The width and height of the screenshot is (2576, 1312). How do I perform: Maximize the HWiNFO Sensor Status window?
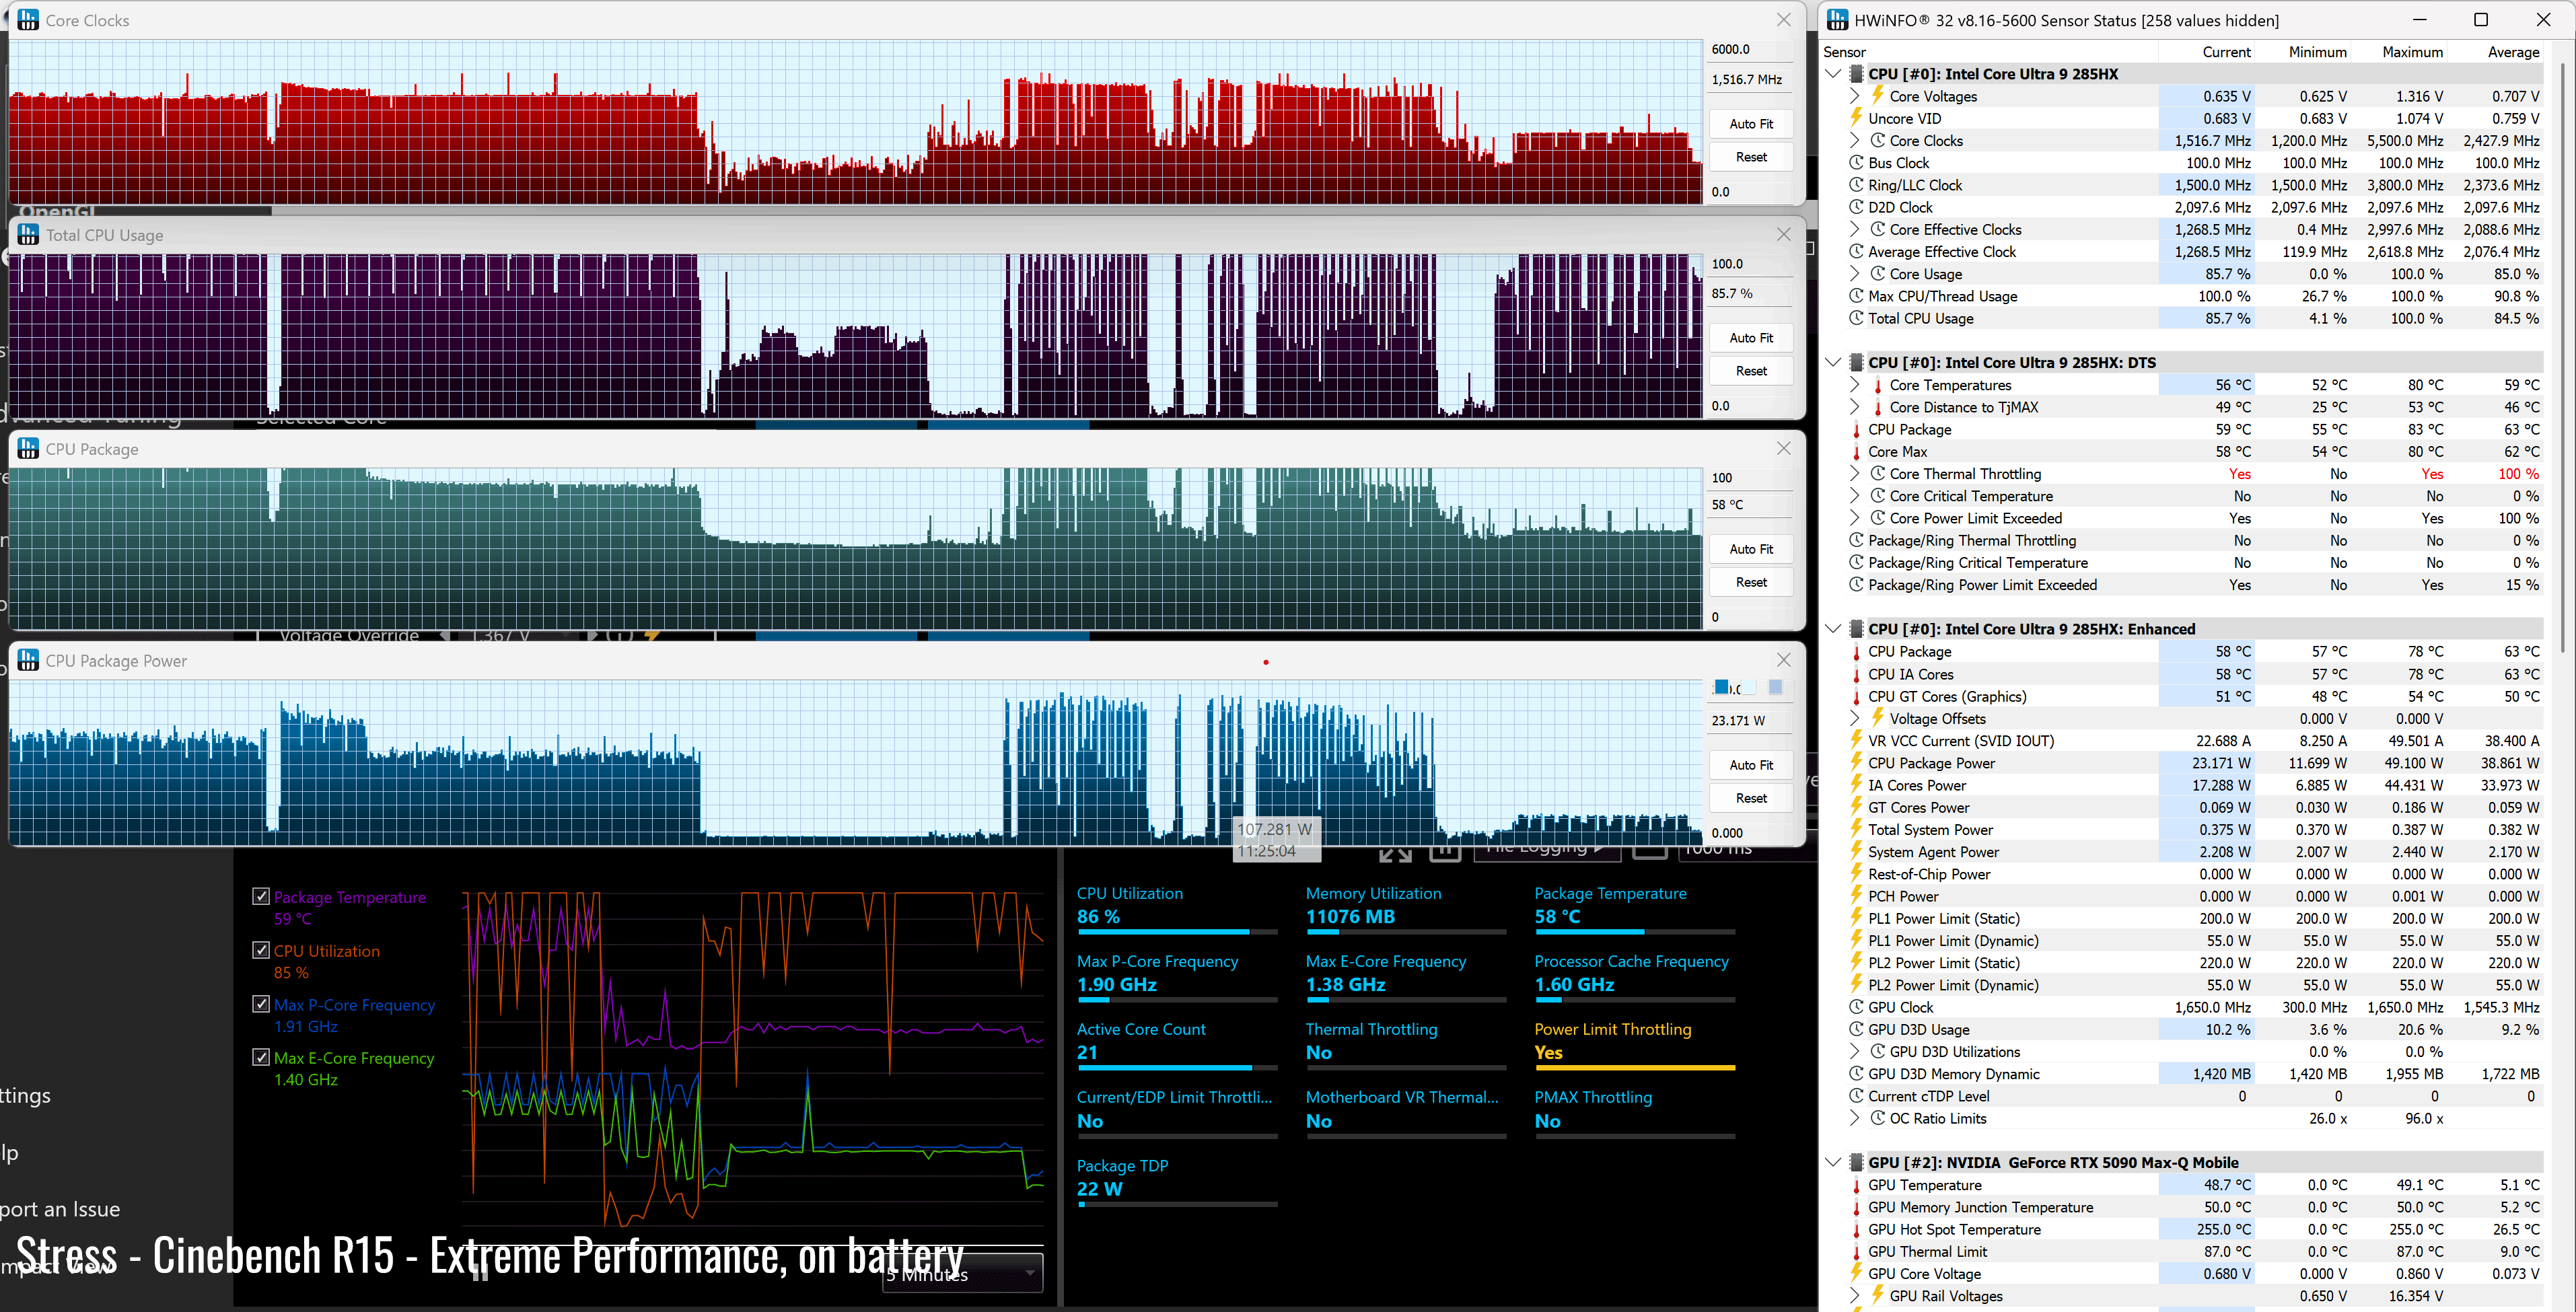(2480, 20)
